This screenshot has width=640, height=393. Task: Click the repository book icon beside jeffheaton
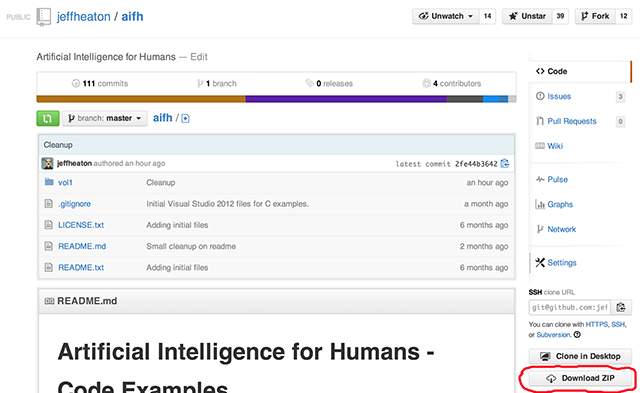[x=43, y=17]
